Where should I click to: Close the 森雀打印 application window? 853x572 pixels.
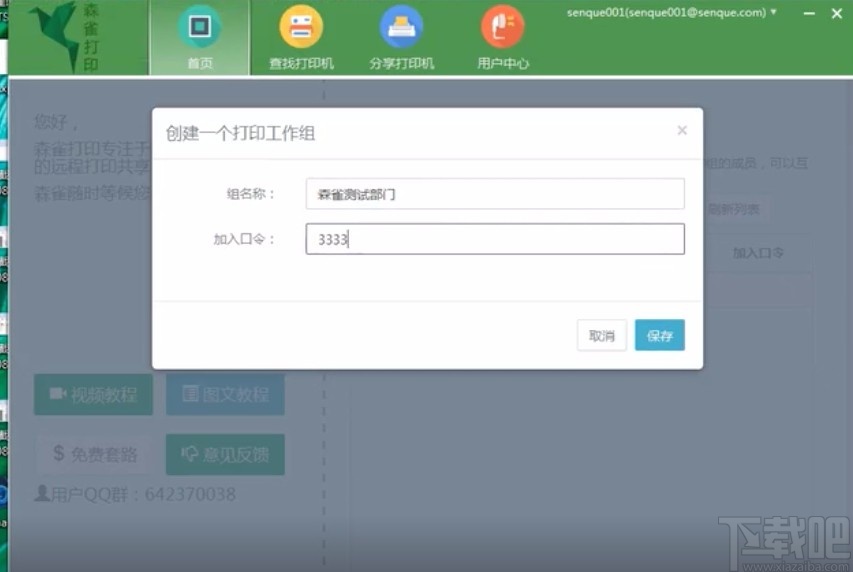tap(837, 13)
